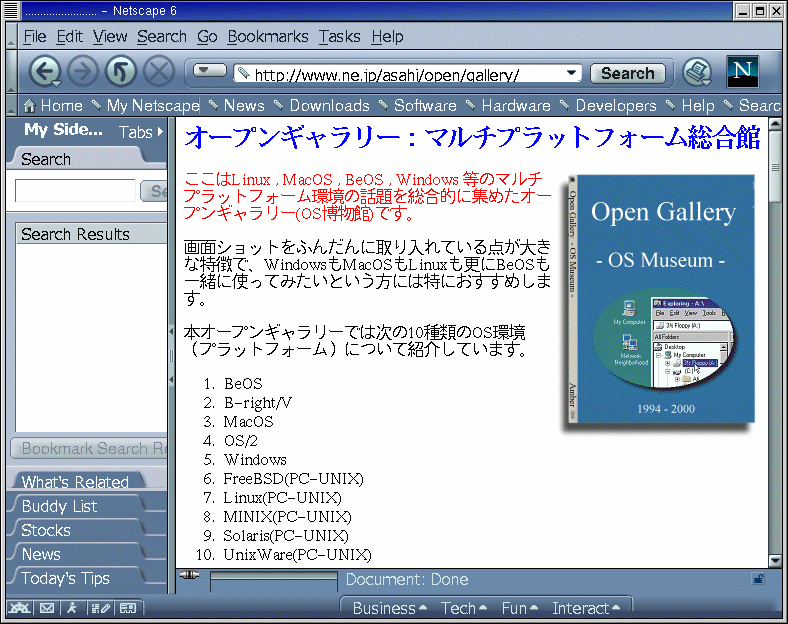788x624 pixels.
Task: Click the sidebar search submit button
Action: 154,191
